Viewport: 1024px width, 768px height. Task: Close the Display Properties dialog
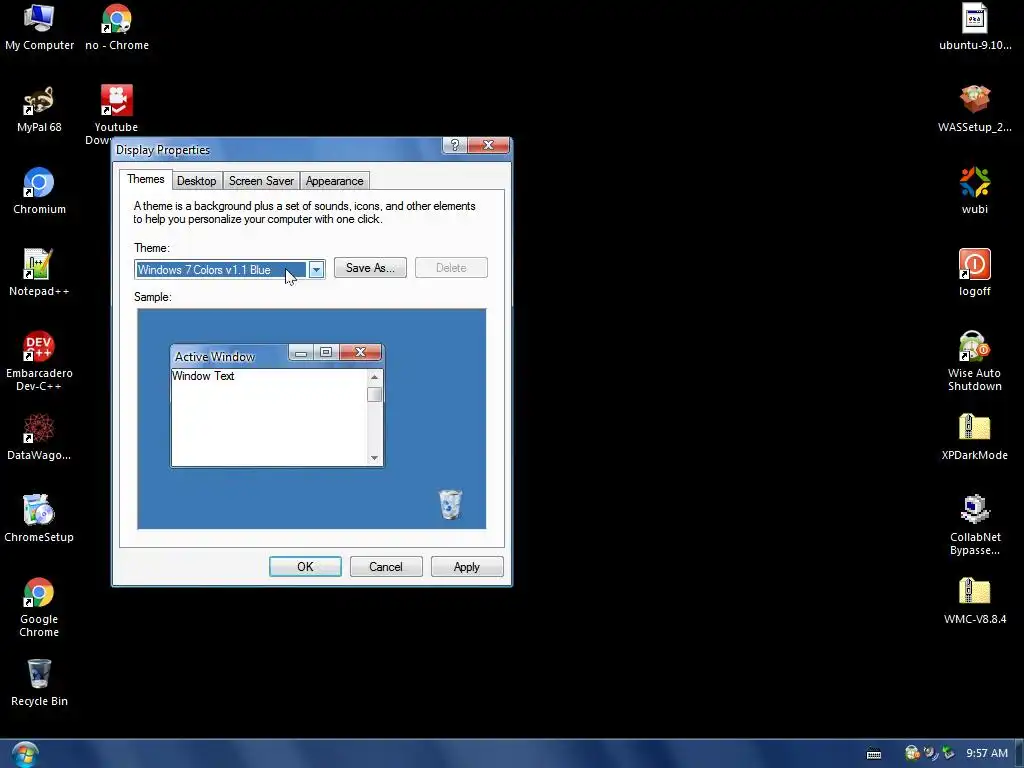[x=488, y=145]
